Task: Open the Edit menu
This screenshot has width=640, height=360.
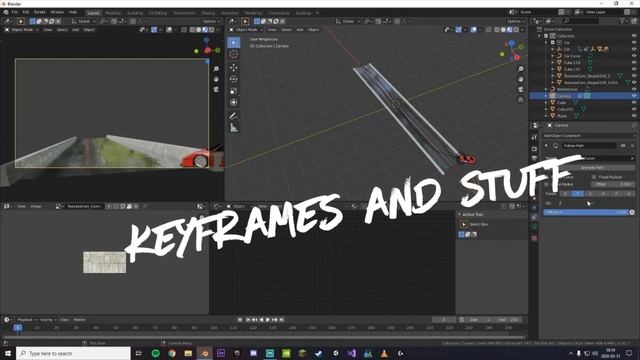Action: 26,12
